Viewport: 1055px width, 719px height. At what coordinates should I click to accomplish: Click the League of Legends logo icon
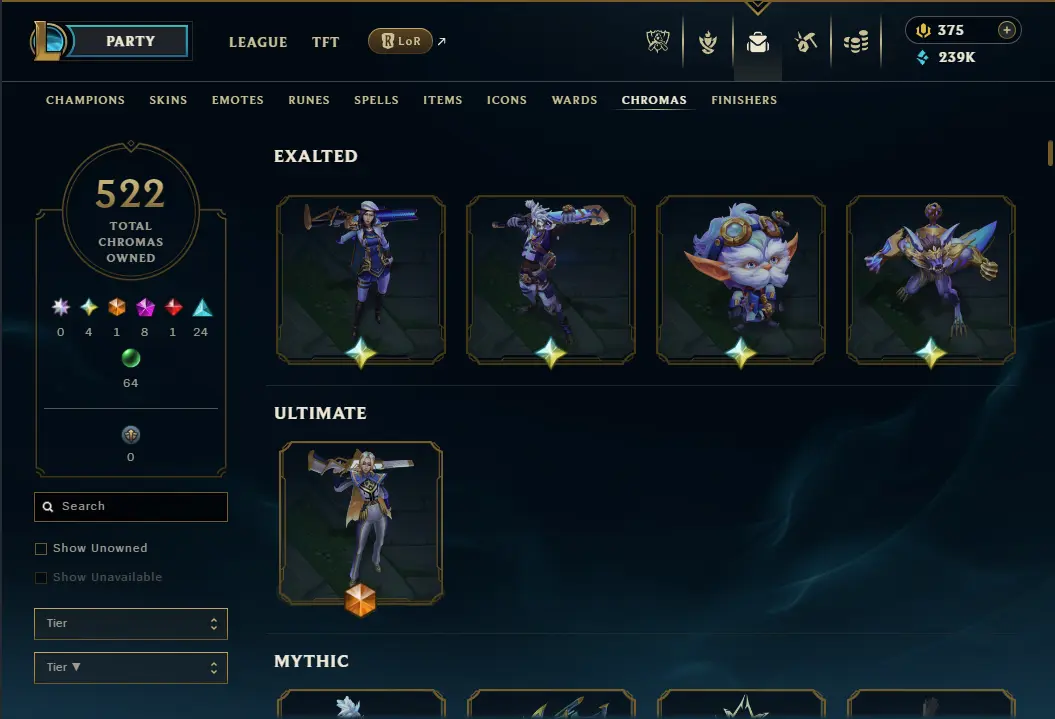[x=48, y=41]
